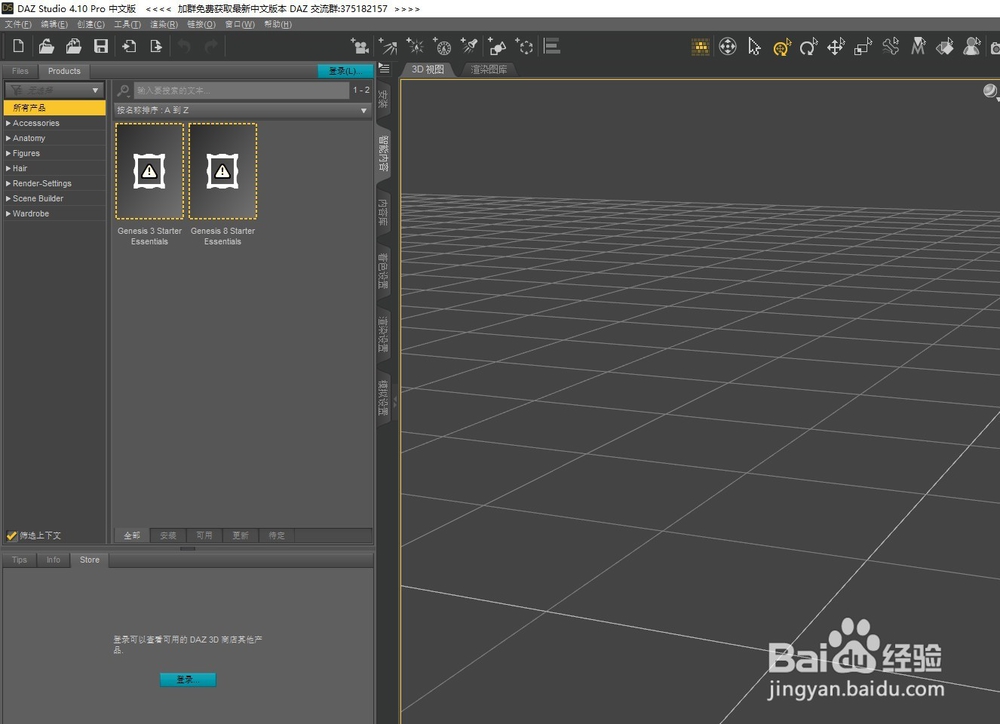Select the Scale tool
1000x724 pixels.
(x=863, y=47)
